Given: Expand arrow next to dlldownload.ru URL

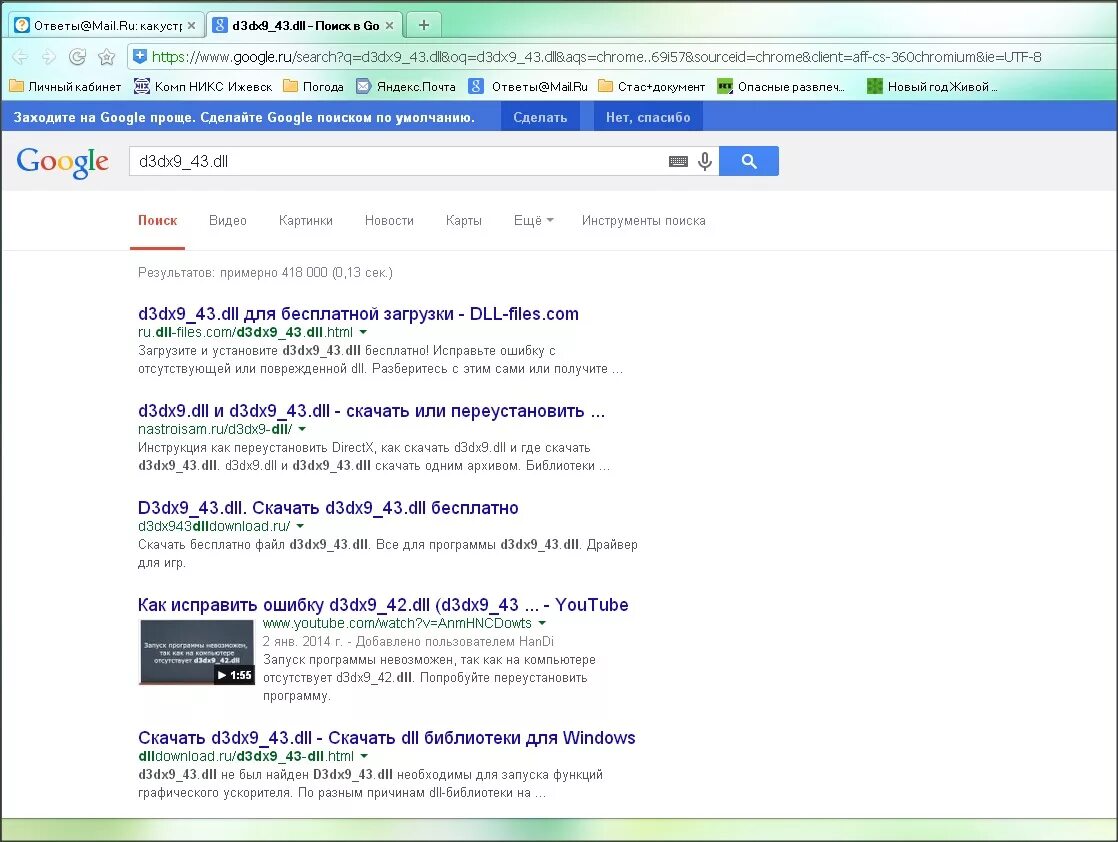Looking at the screenshot, I should 364,756.
